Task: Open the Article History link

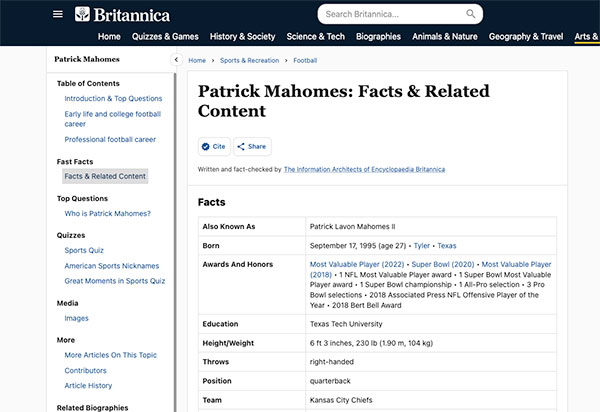Action: tap(88, 386)
